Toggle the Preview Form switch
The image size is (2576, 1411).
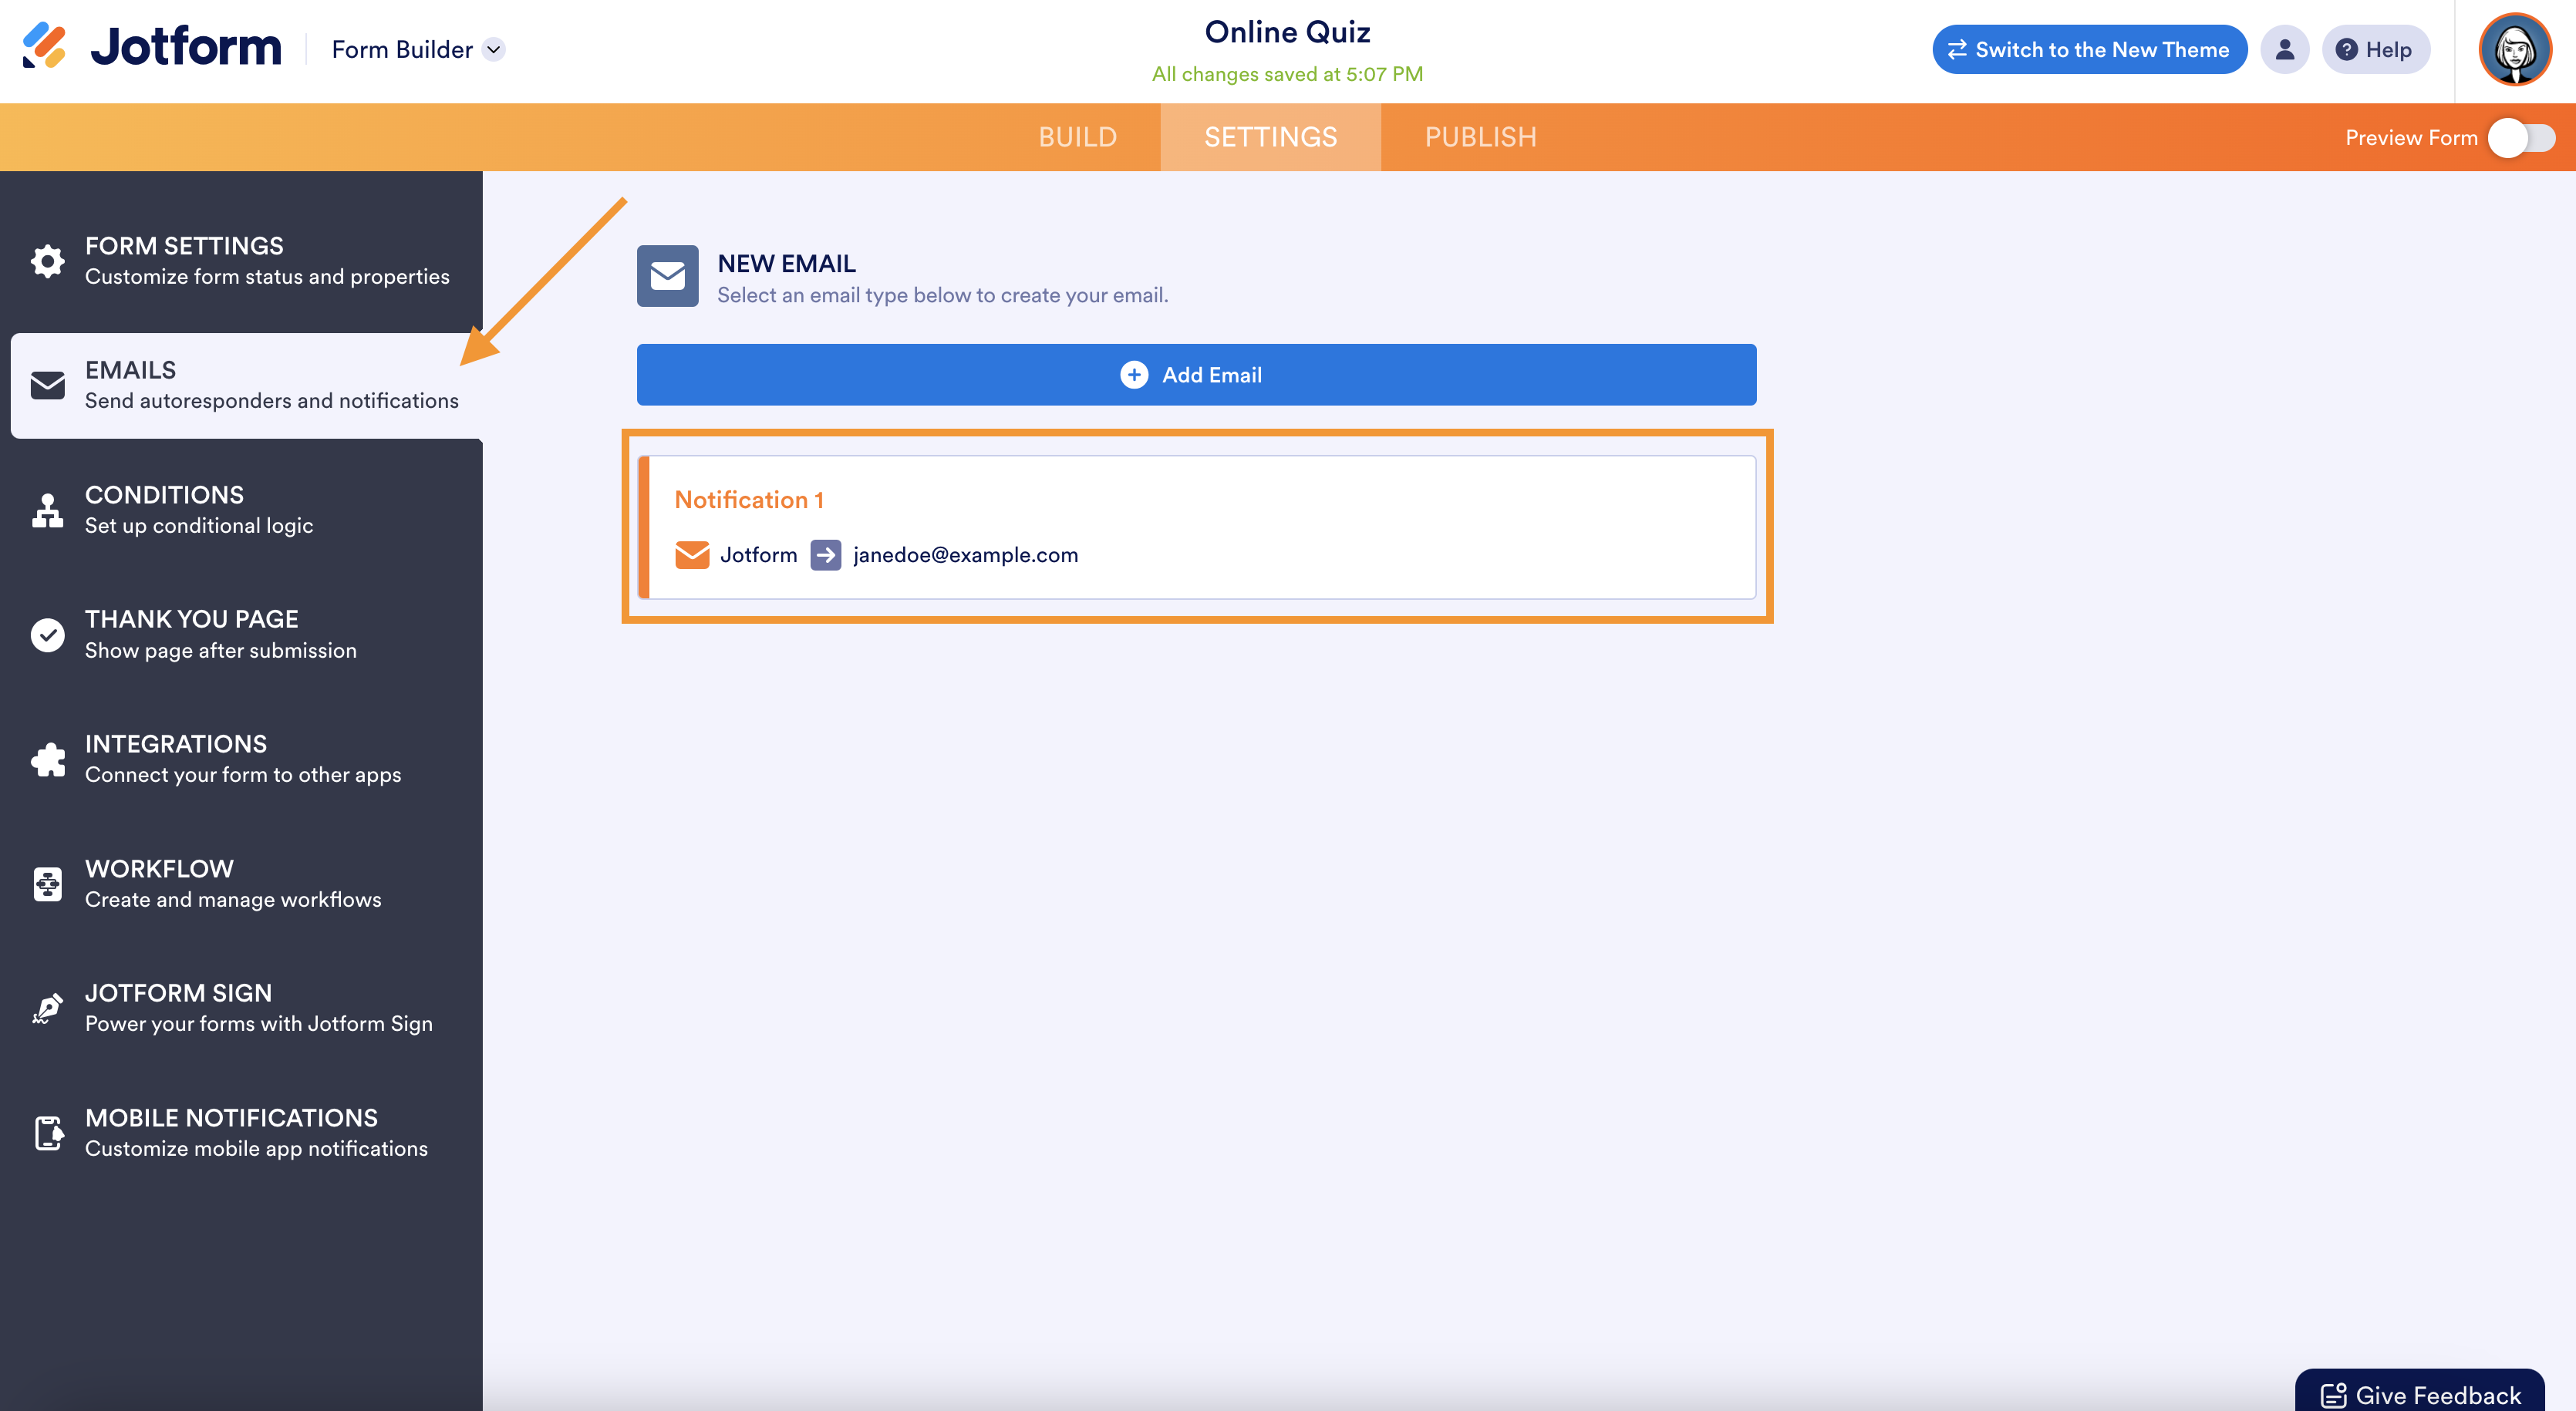2521,138
